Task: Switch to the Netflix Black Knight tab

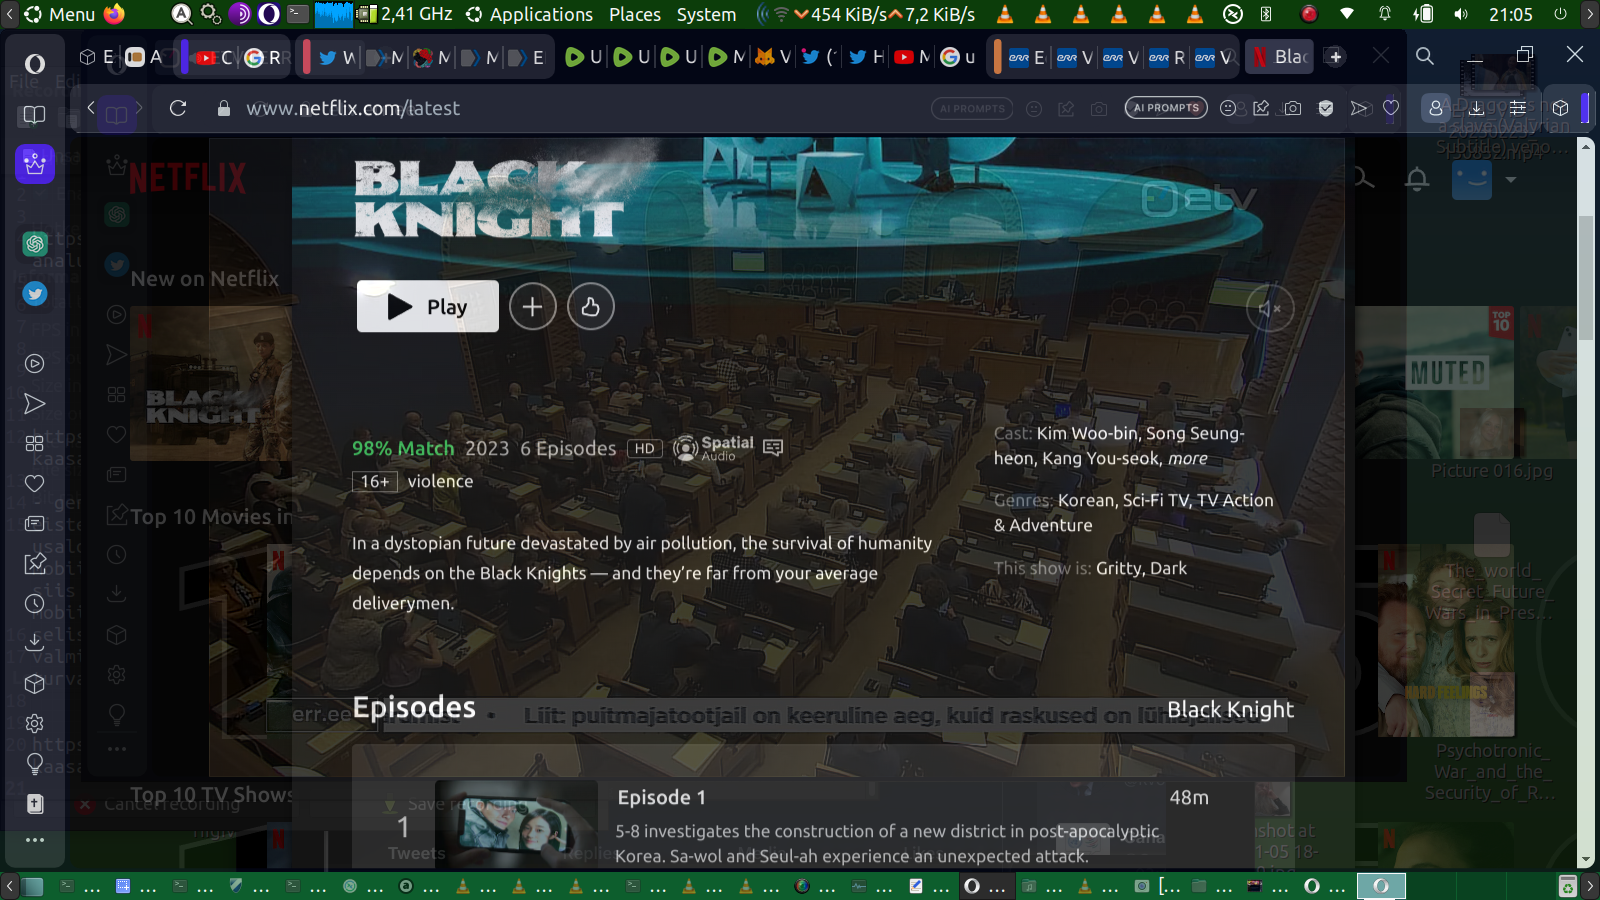Action: click(1281, 57)
